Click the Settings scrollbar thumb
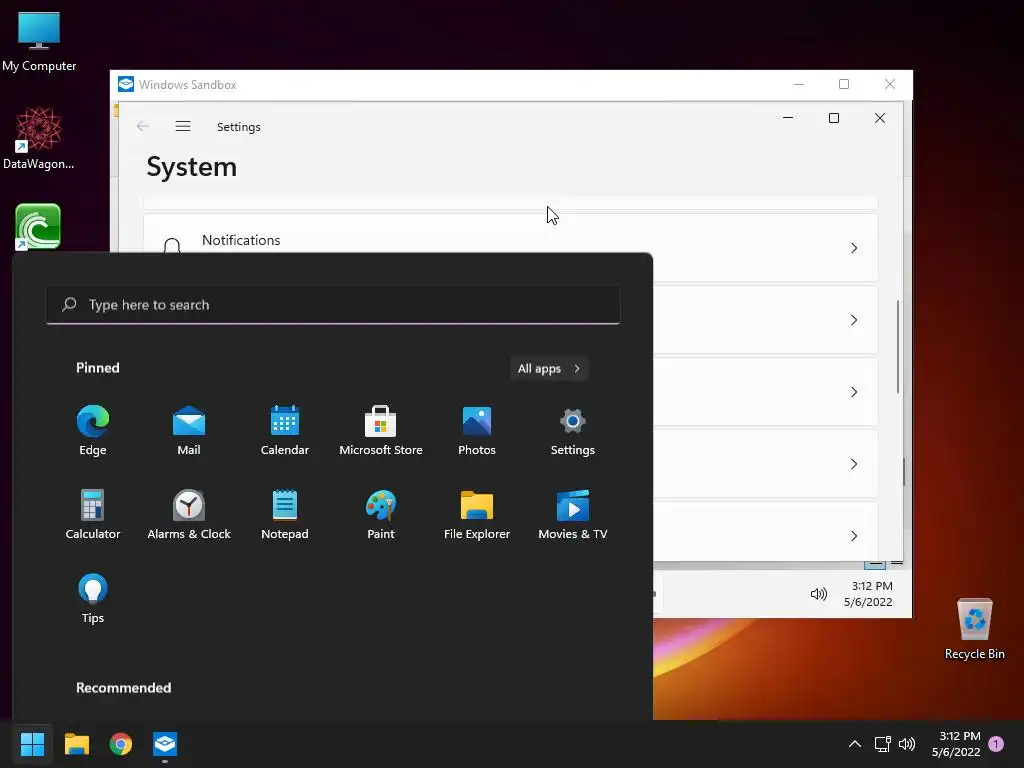Viewport: 1024px width, 768px height. tap(898, 347)
